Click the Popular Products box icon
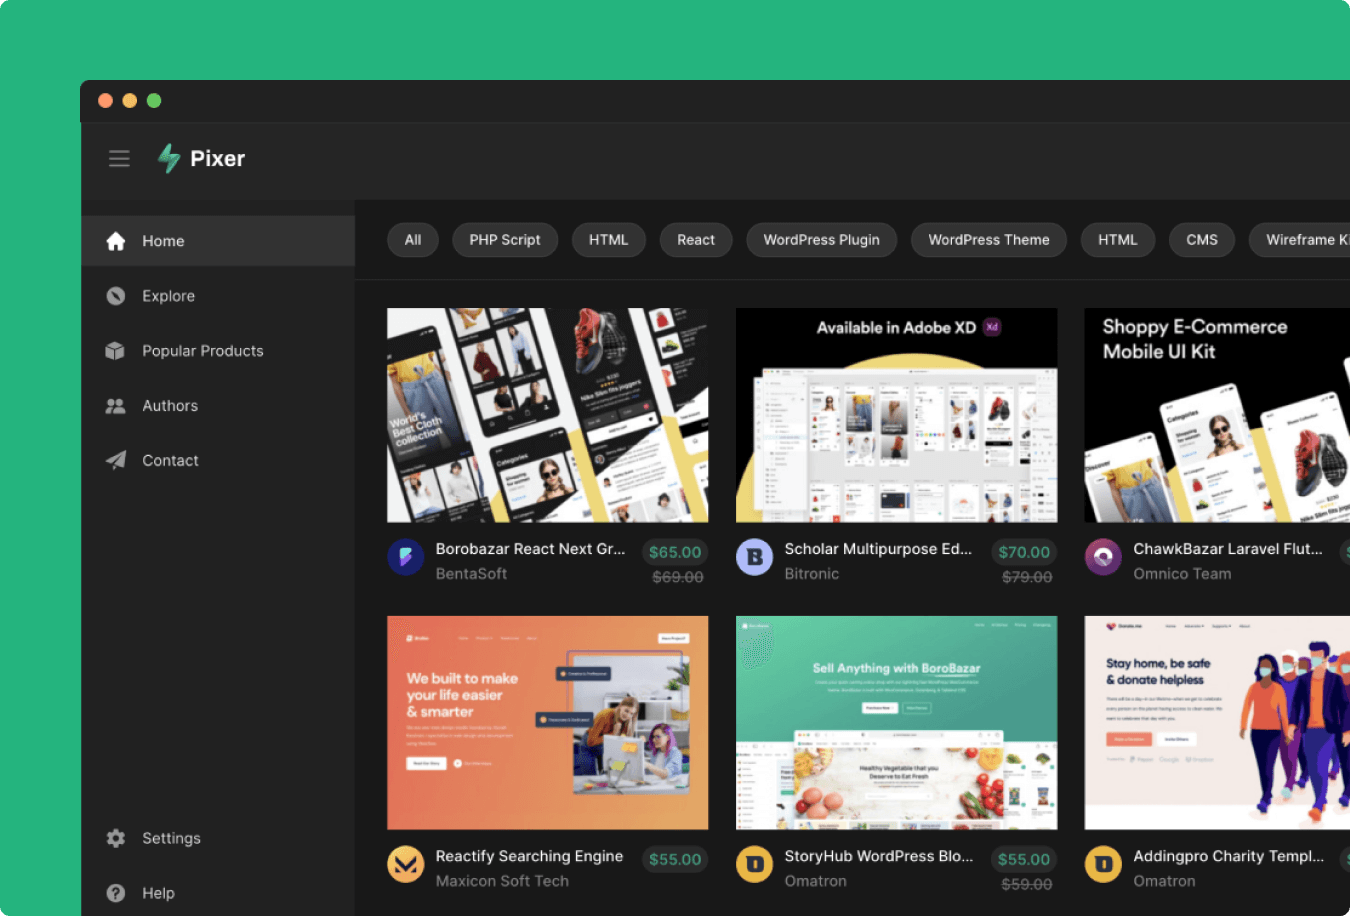This screenshot has width=1350, height=916. pos(116,351)
